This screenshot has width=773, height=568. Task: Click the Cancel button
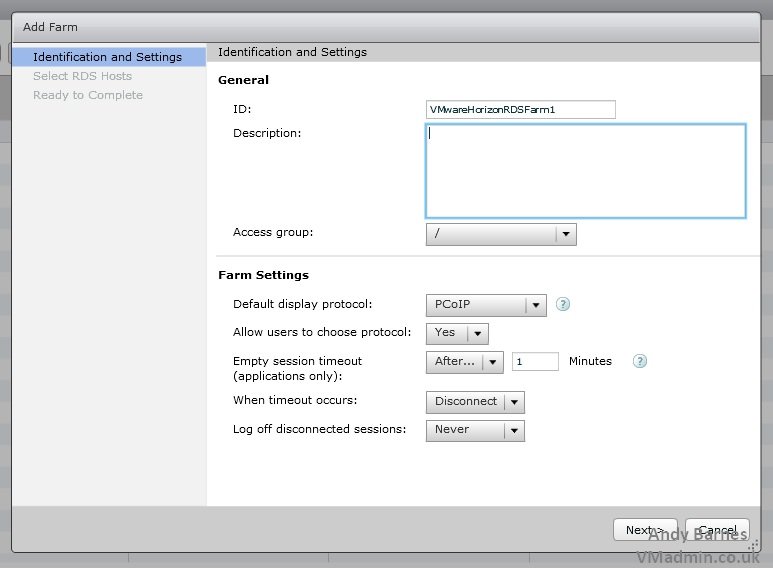tap(717, 530)
